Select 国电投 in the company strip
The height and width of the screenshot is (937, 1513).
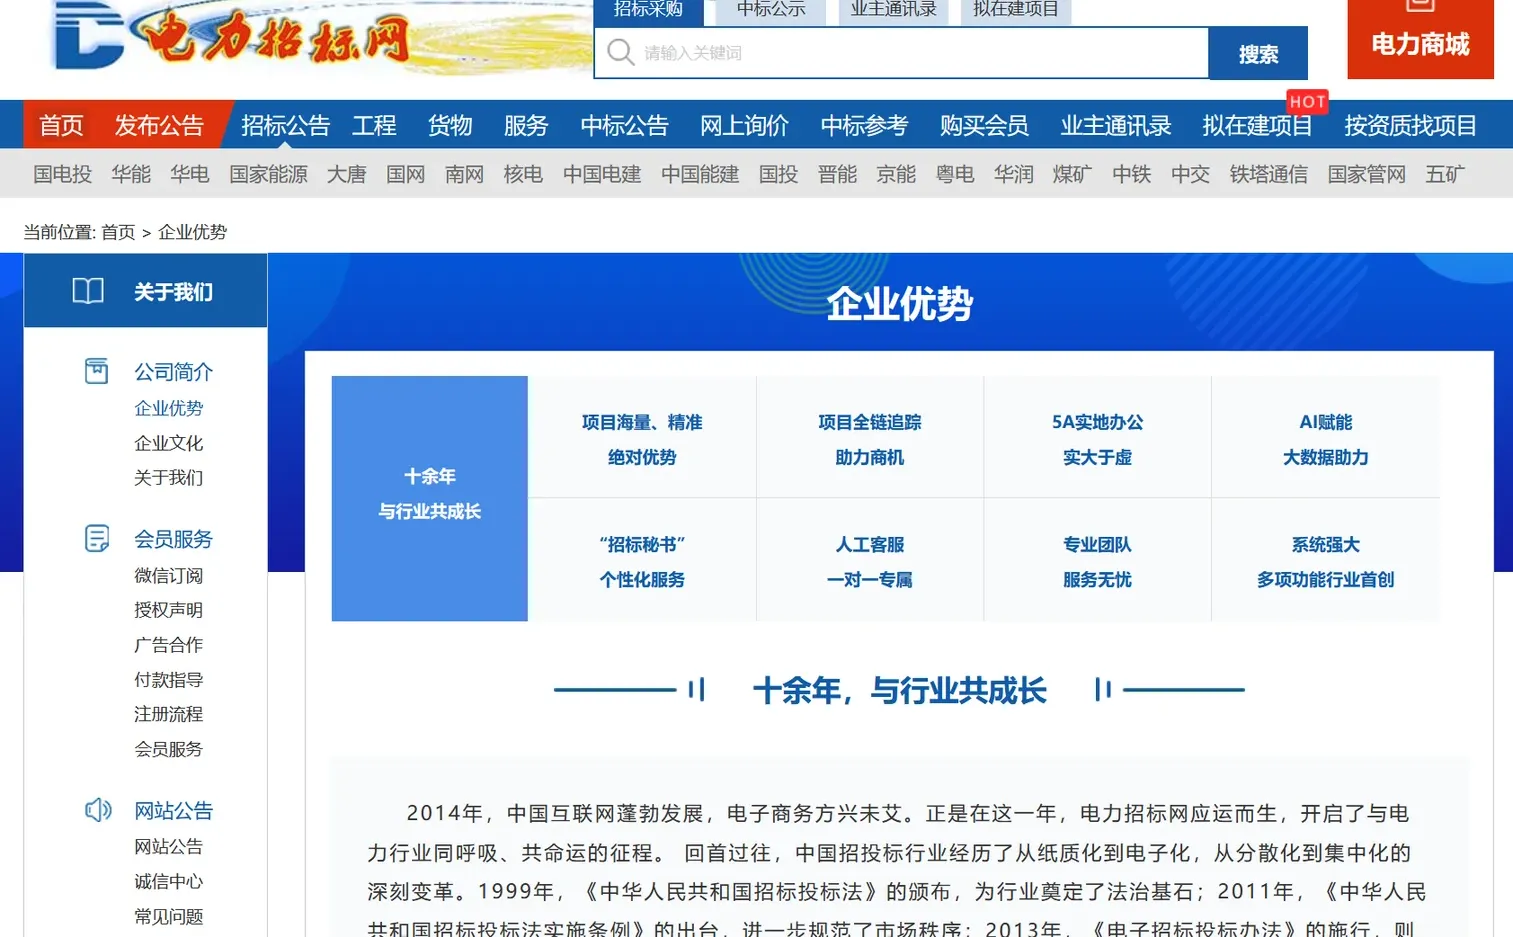click(x=61, y=173)
